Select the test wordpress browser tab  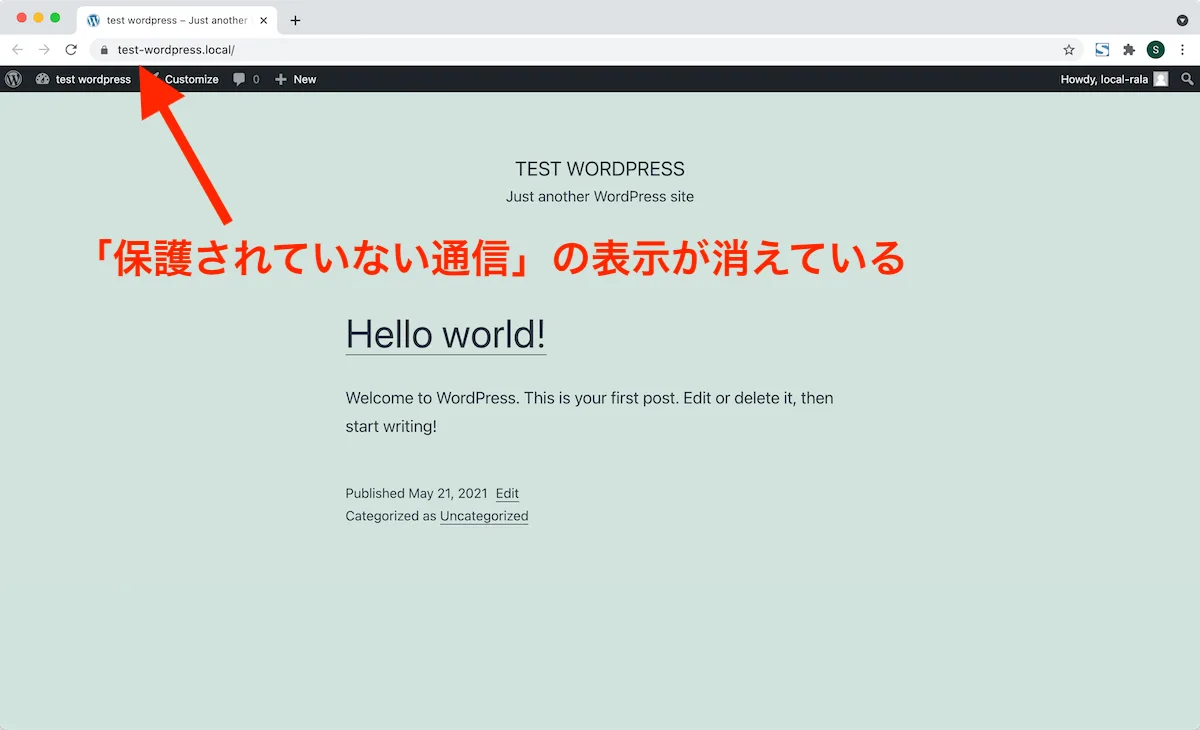coord(177,20)
